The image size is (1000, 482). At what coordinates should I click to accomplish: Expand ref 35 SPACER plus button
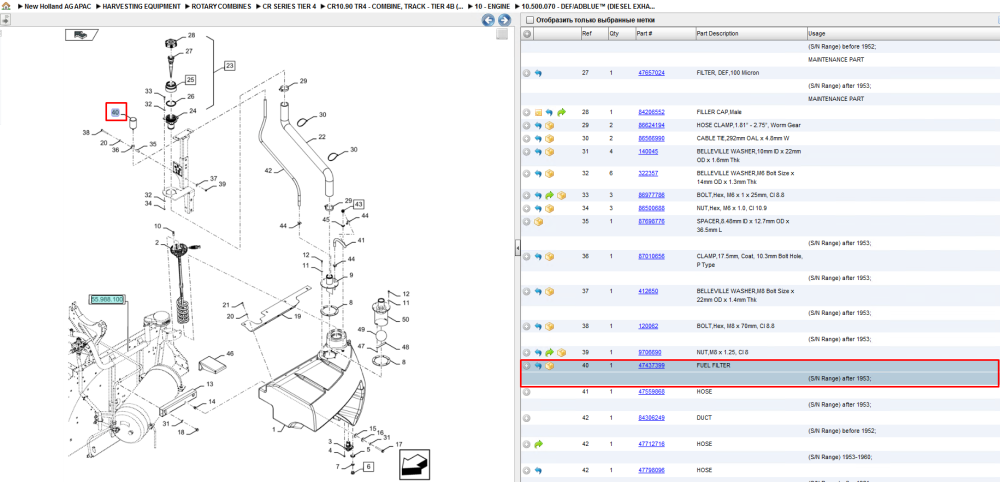click(527, 222)
